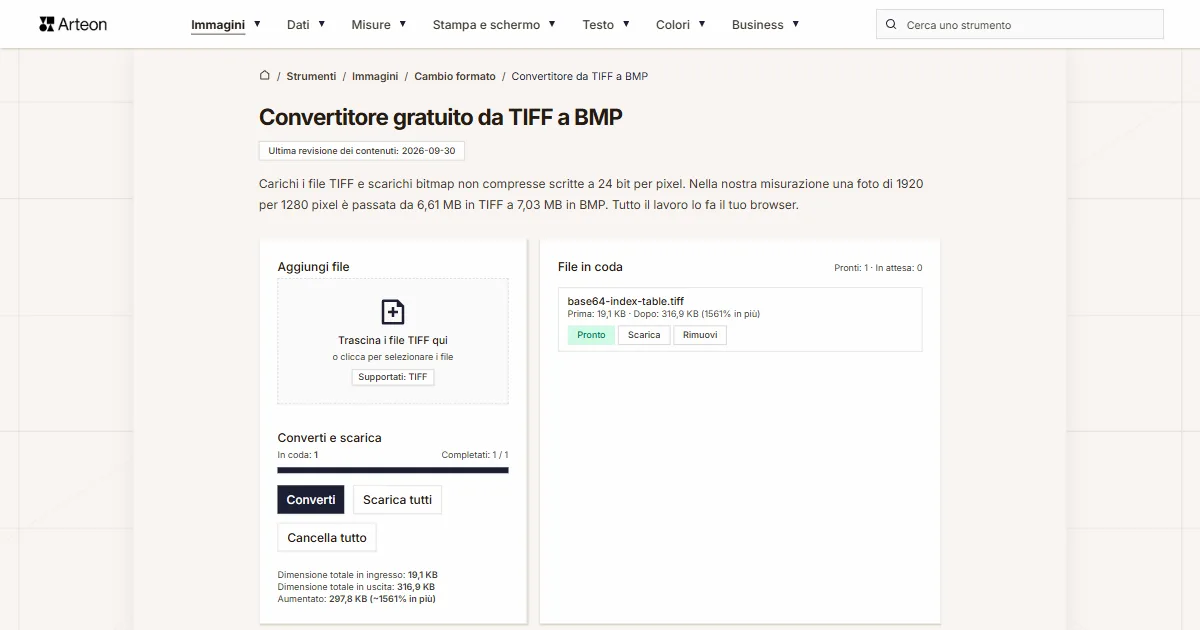Screen dimensions: 1200x630
Task: Click the search magnifier icon
Action: tap(891, 24)
